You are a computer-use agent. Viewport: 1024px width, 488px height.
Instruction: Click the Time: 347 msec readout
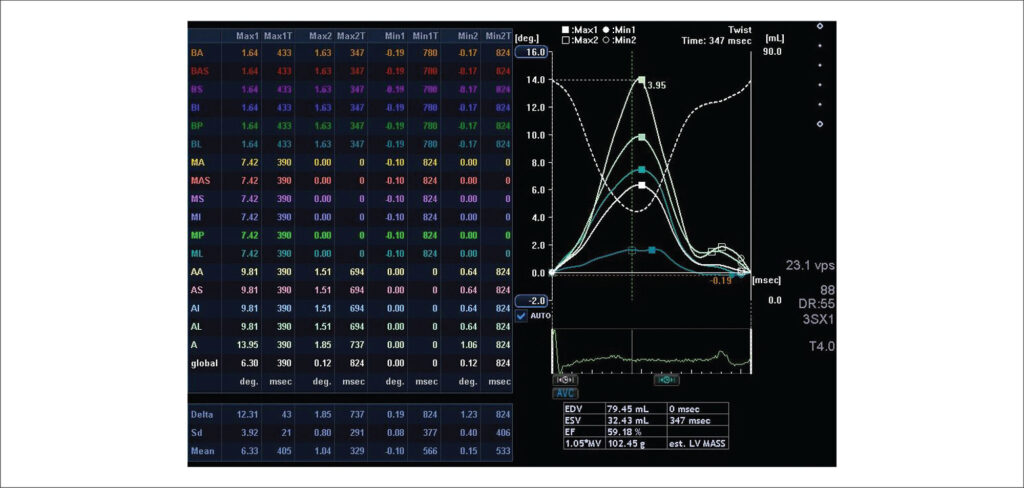[717, 41]
